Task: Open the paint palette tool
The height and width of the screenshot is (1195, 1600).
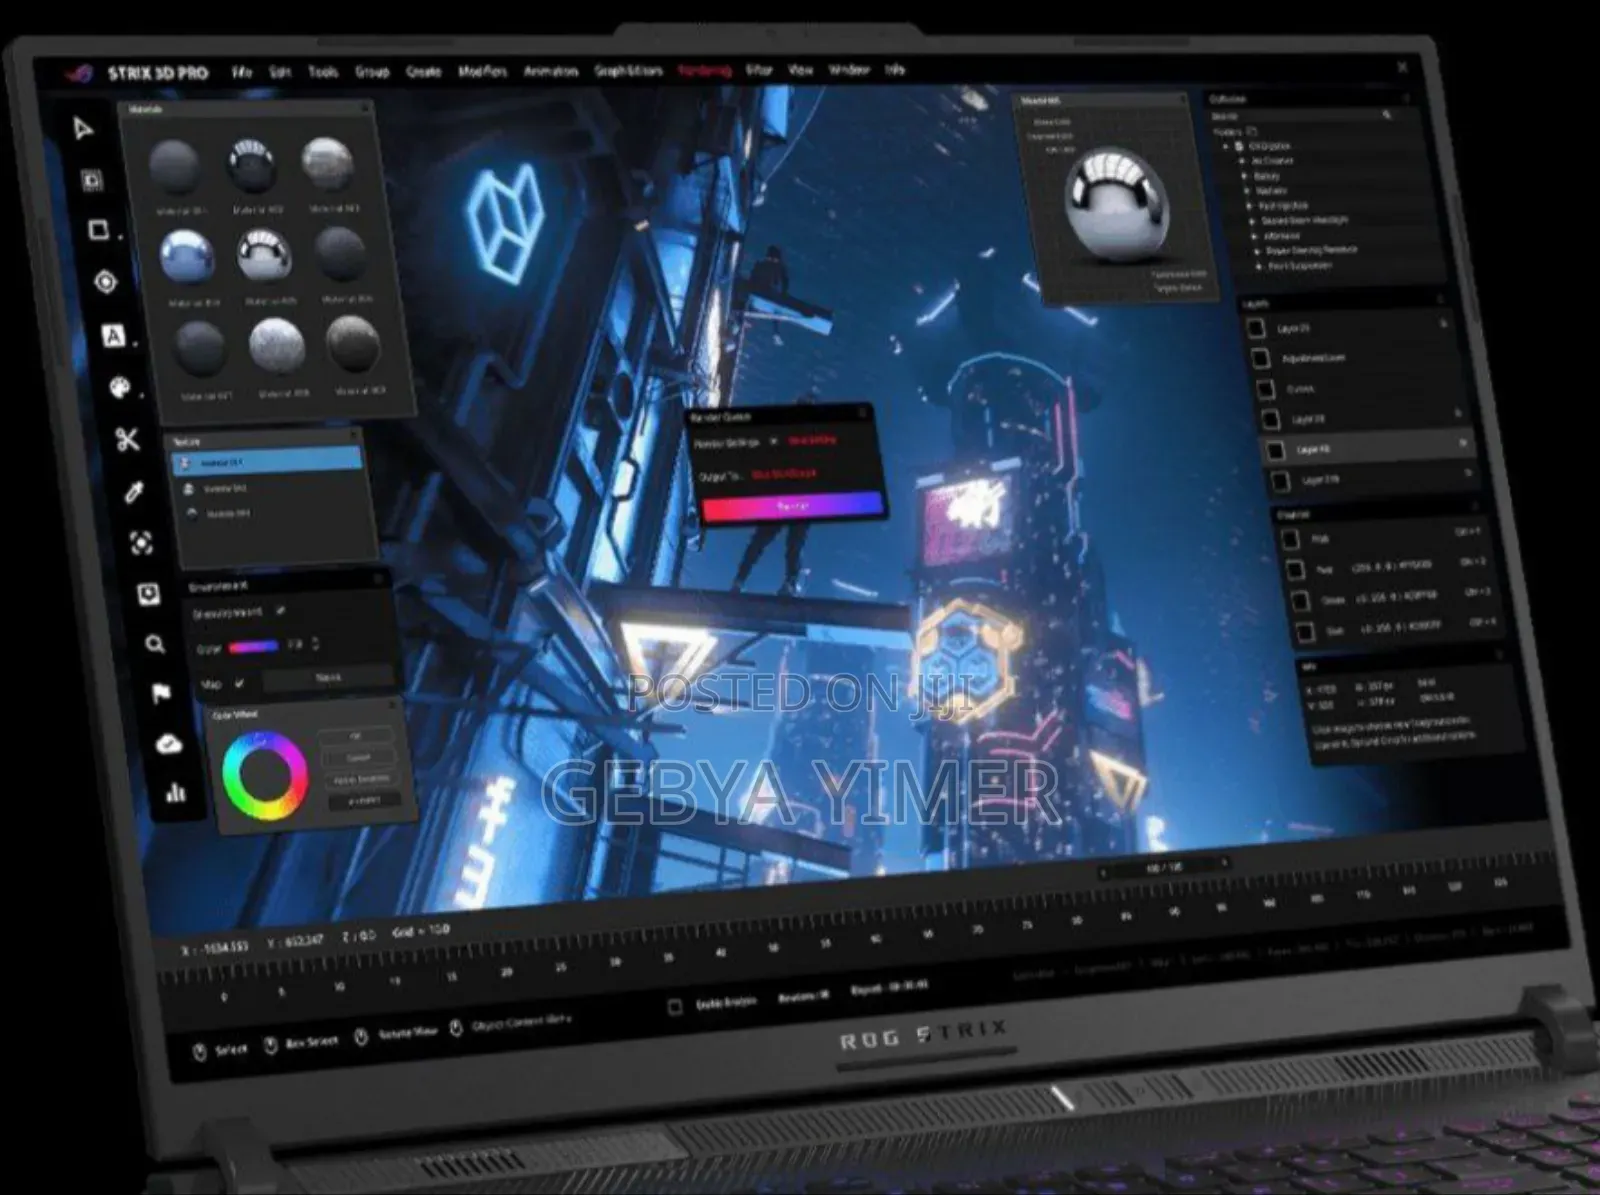Action: pyautogui.click(x=120, y=387)
